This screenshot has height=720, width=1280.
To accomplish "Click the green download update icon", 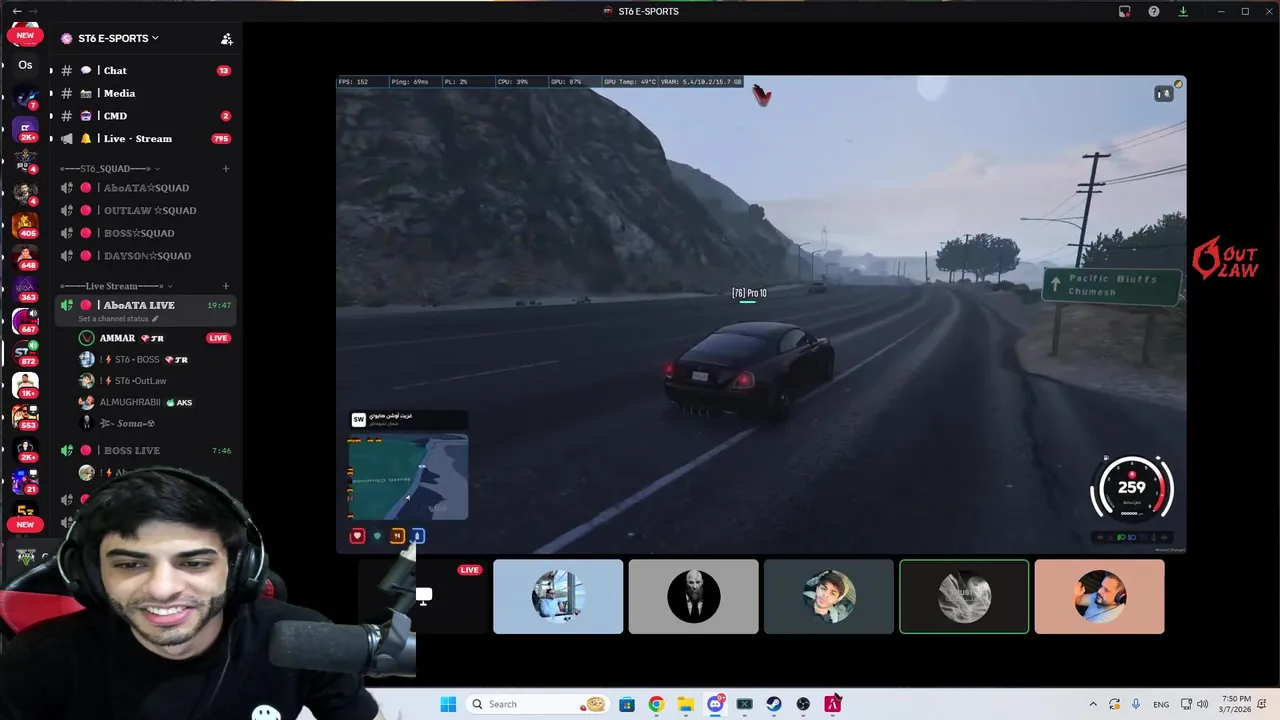I will pos(1183,11).
